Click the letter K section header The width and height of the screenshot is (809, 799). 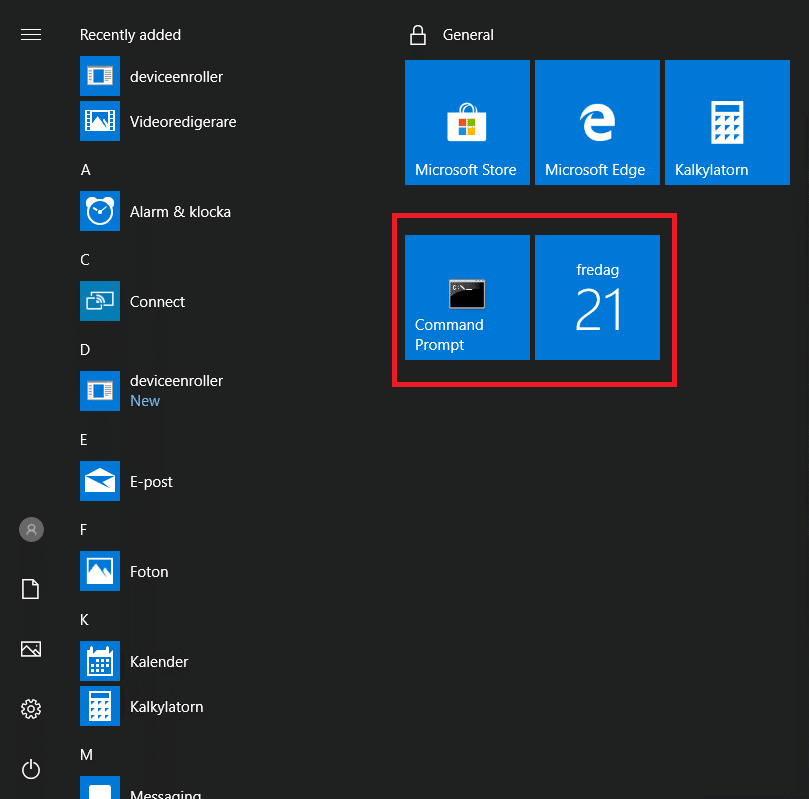85,619
